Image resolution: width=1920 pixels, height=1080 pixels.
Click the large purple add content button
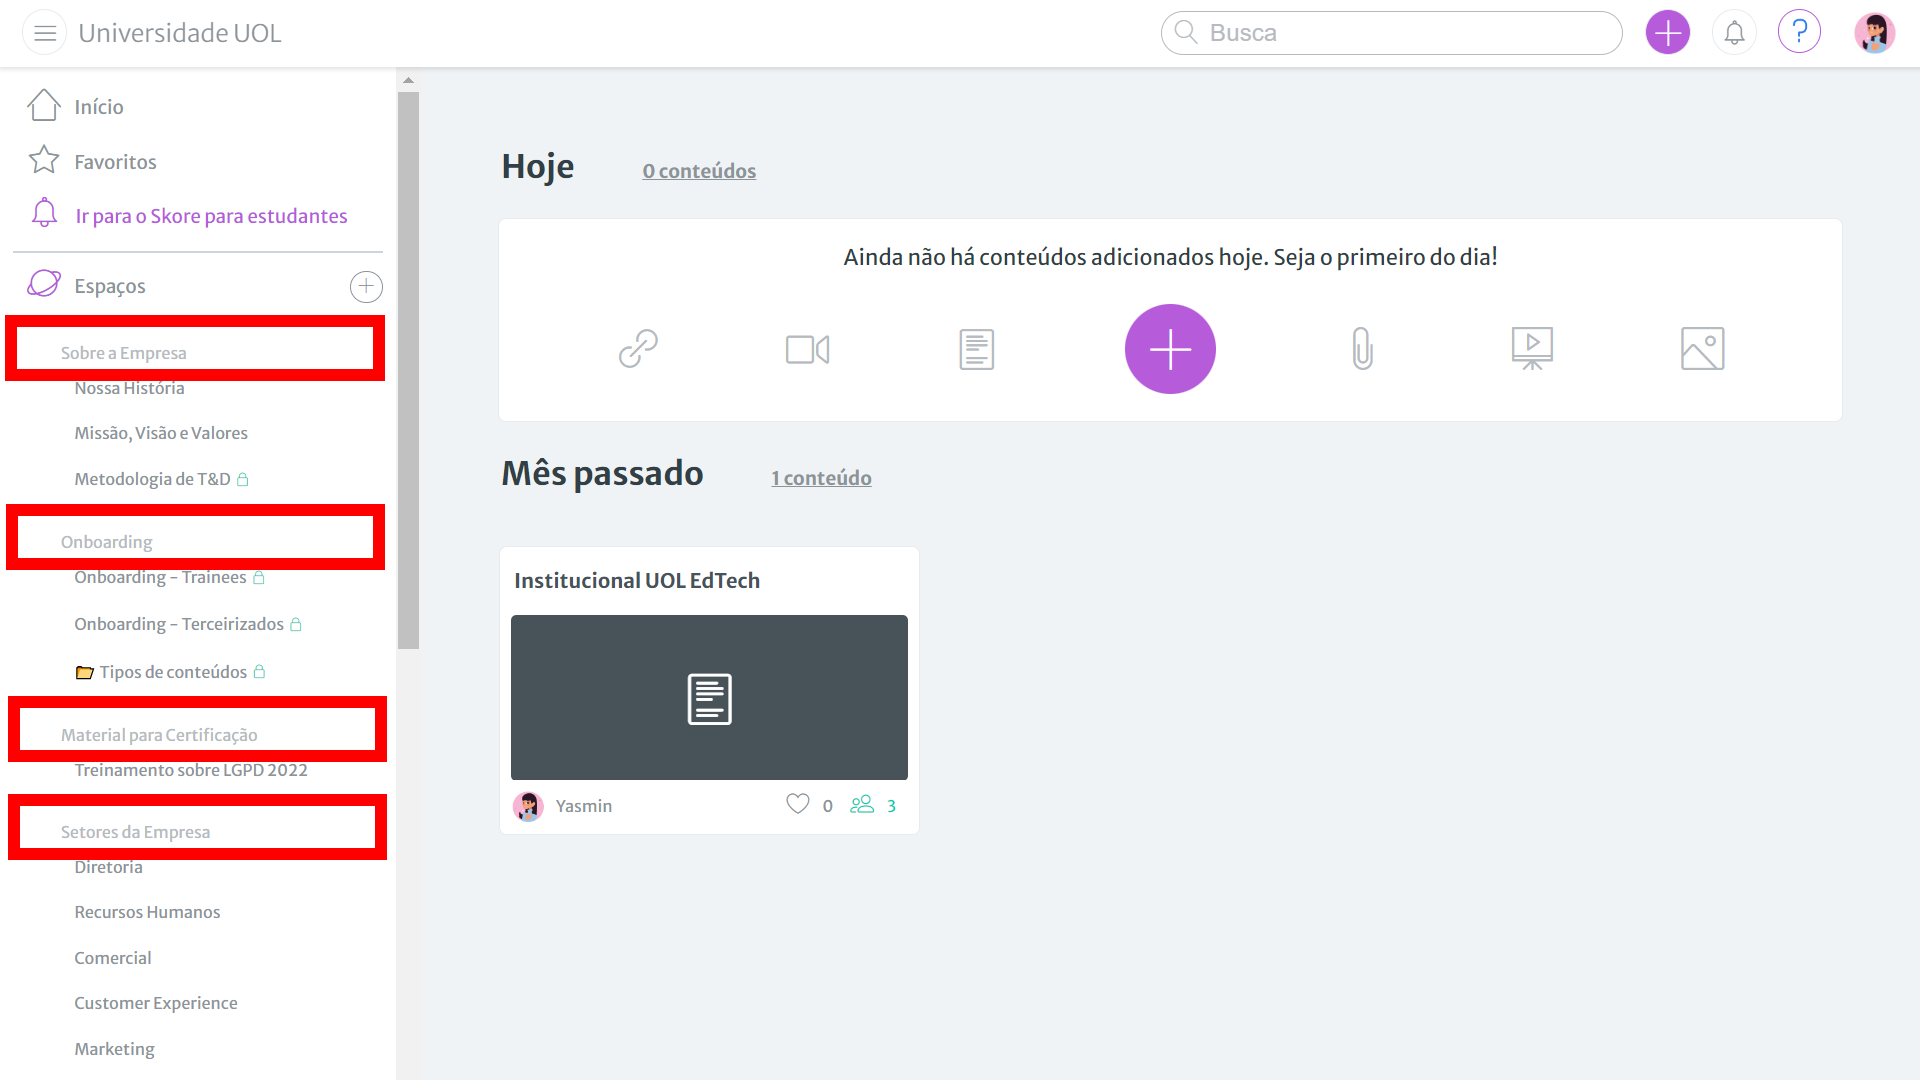pyautogui.click(x=1170, y=349)
